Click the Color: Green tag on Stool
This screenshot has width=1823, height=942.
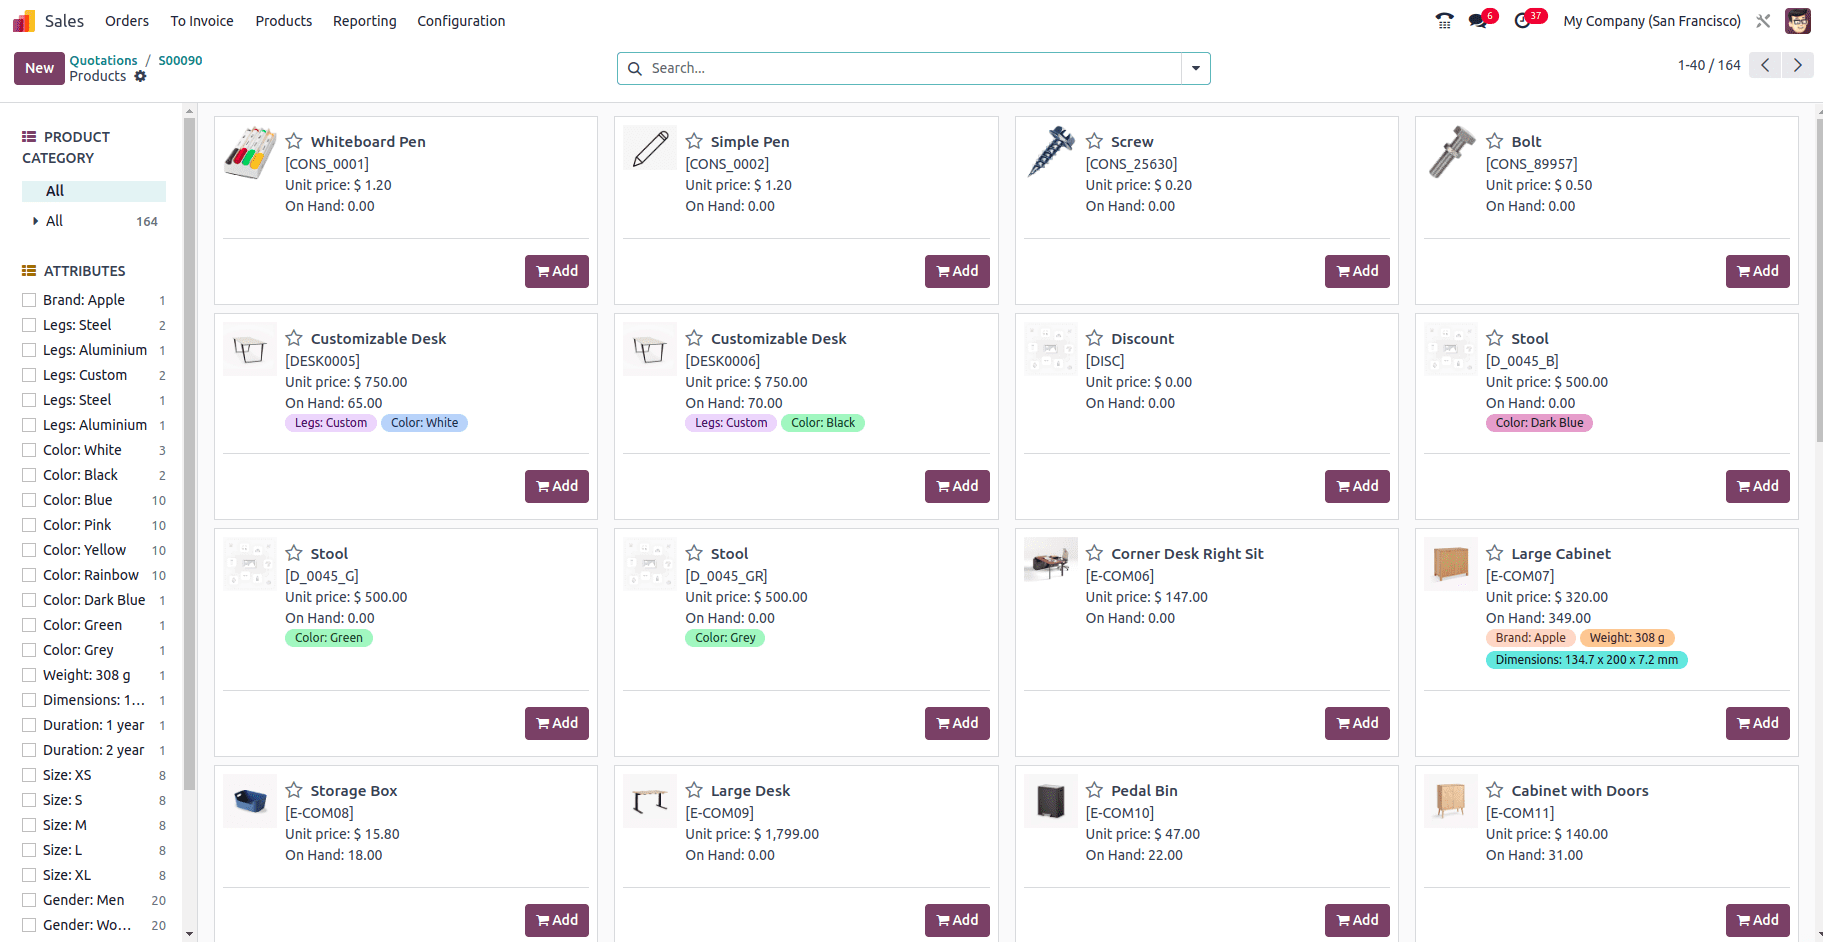coord(329,638)
